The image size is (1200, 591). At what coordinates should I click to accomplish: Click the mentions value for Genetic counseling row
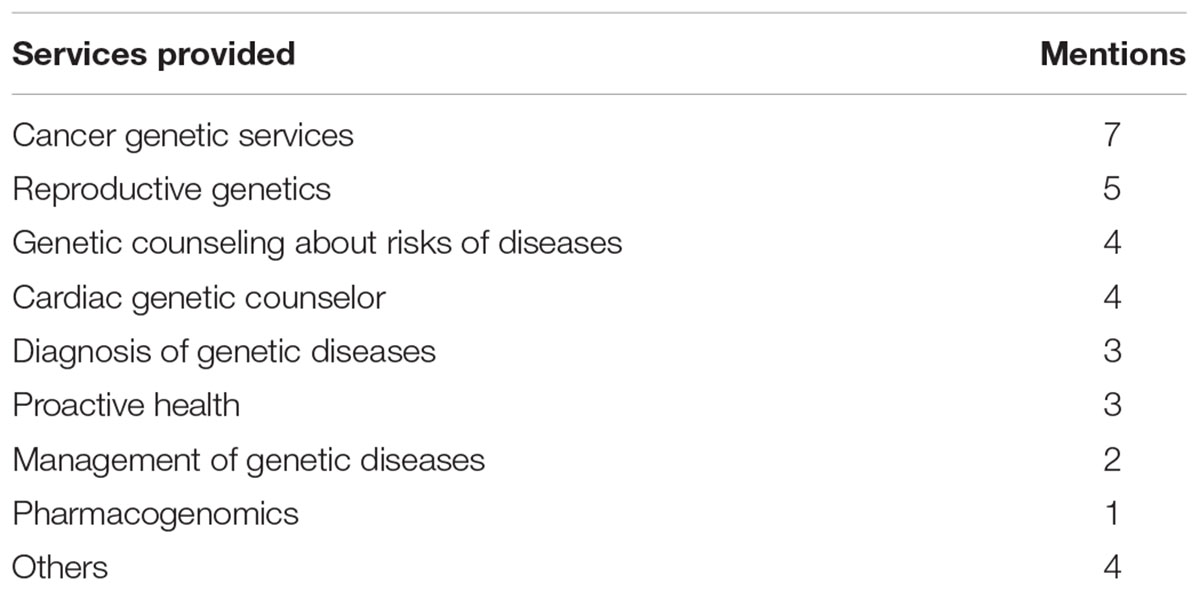click(1112, 243)
